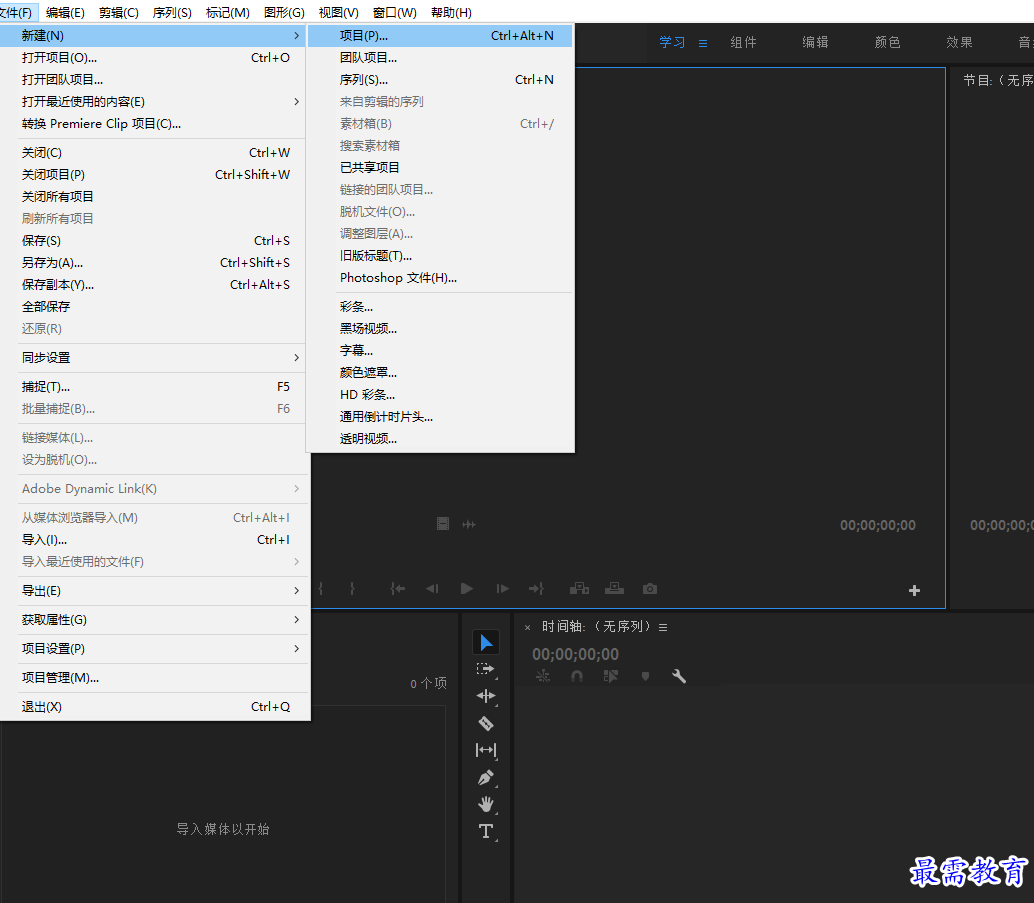This screenshot has width=1034, height=903.
Task: Choose HD 彩条... menu entry
Action: point(440,394)
